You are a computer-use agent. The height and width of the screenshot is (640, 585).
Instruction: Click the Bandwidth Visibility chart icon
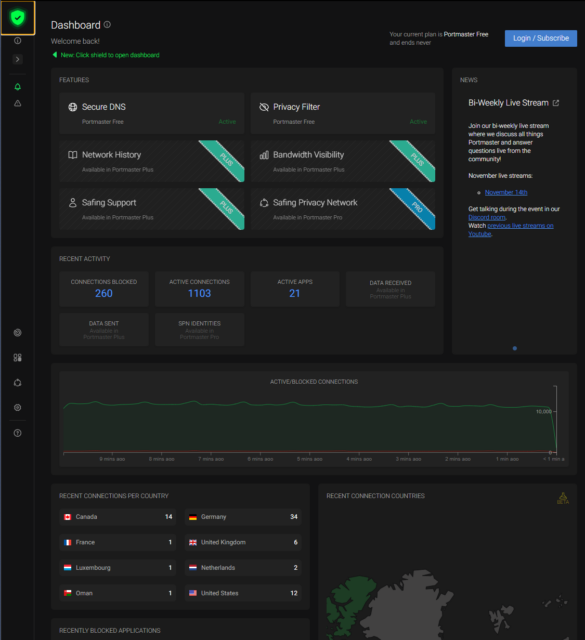264,155
